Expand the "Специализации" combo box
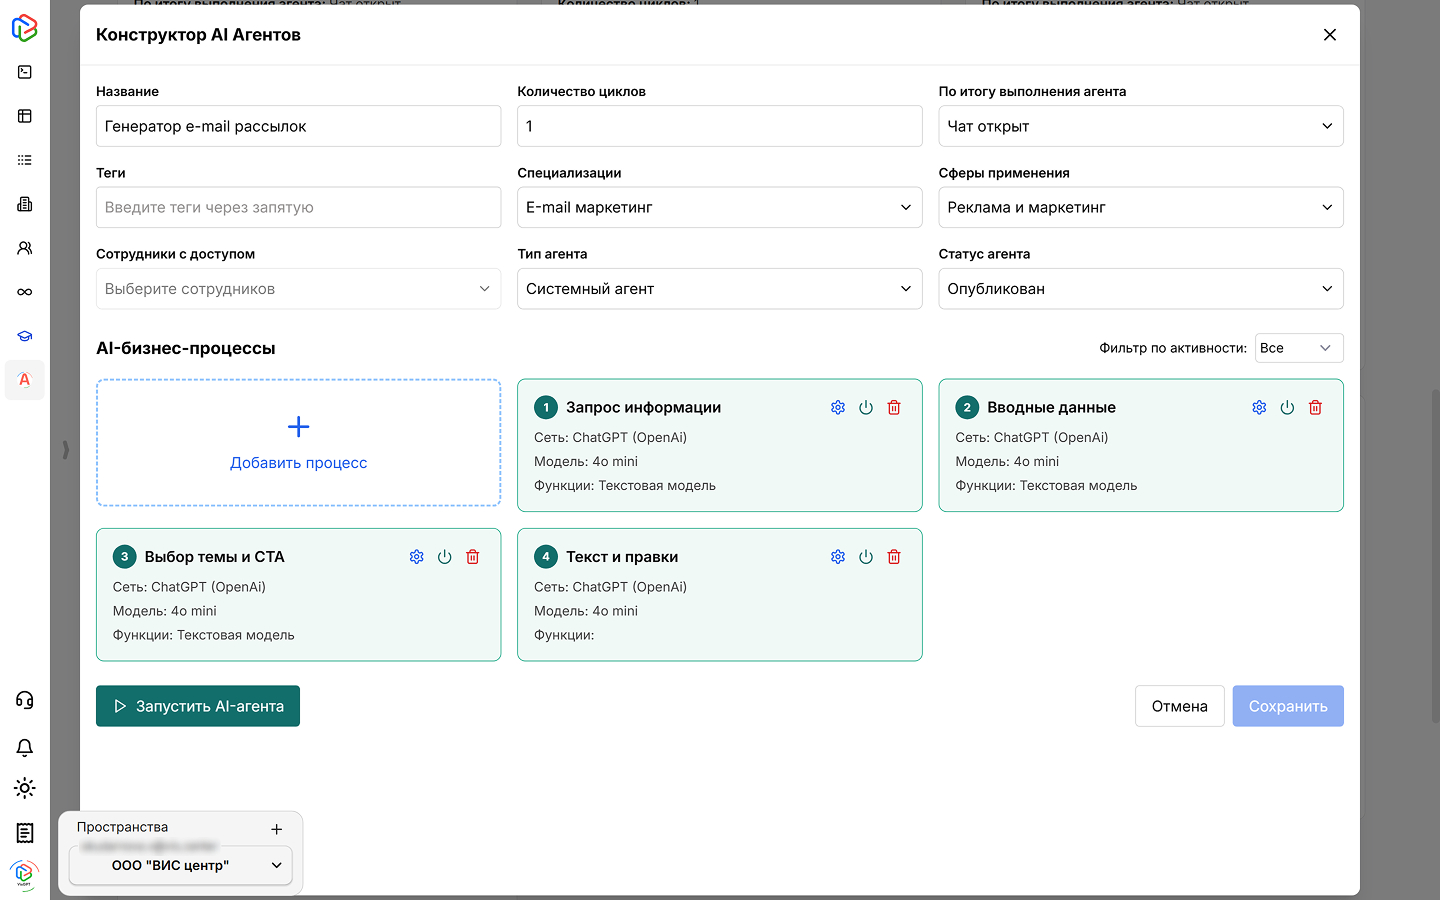 pos(719,207)
